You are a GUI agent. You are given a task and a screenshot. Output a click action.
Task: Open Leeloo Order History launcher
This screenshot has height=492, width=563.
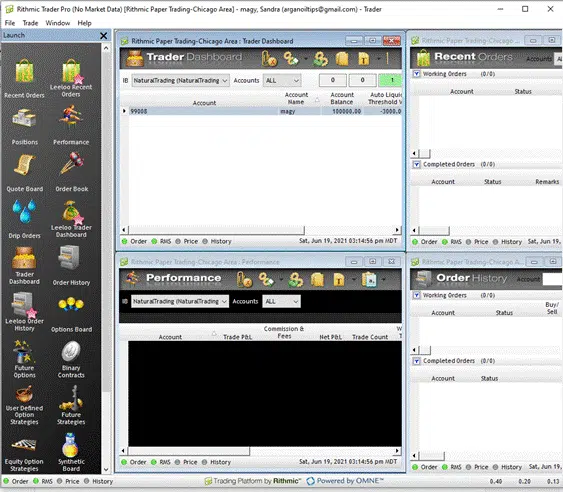(x=24, y=312)
